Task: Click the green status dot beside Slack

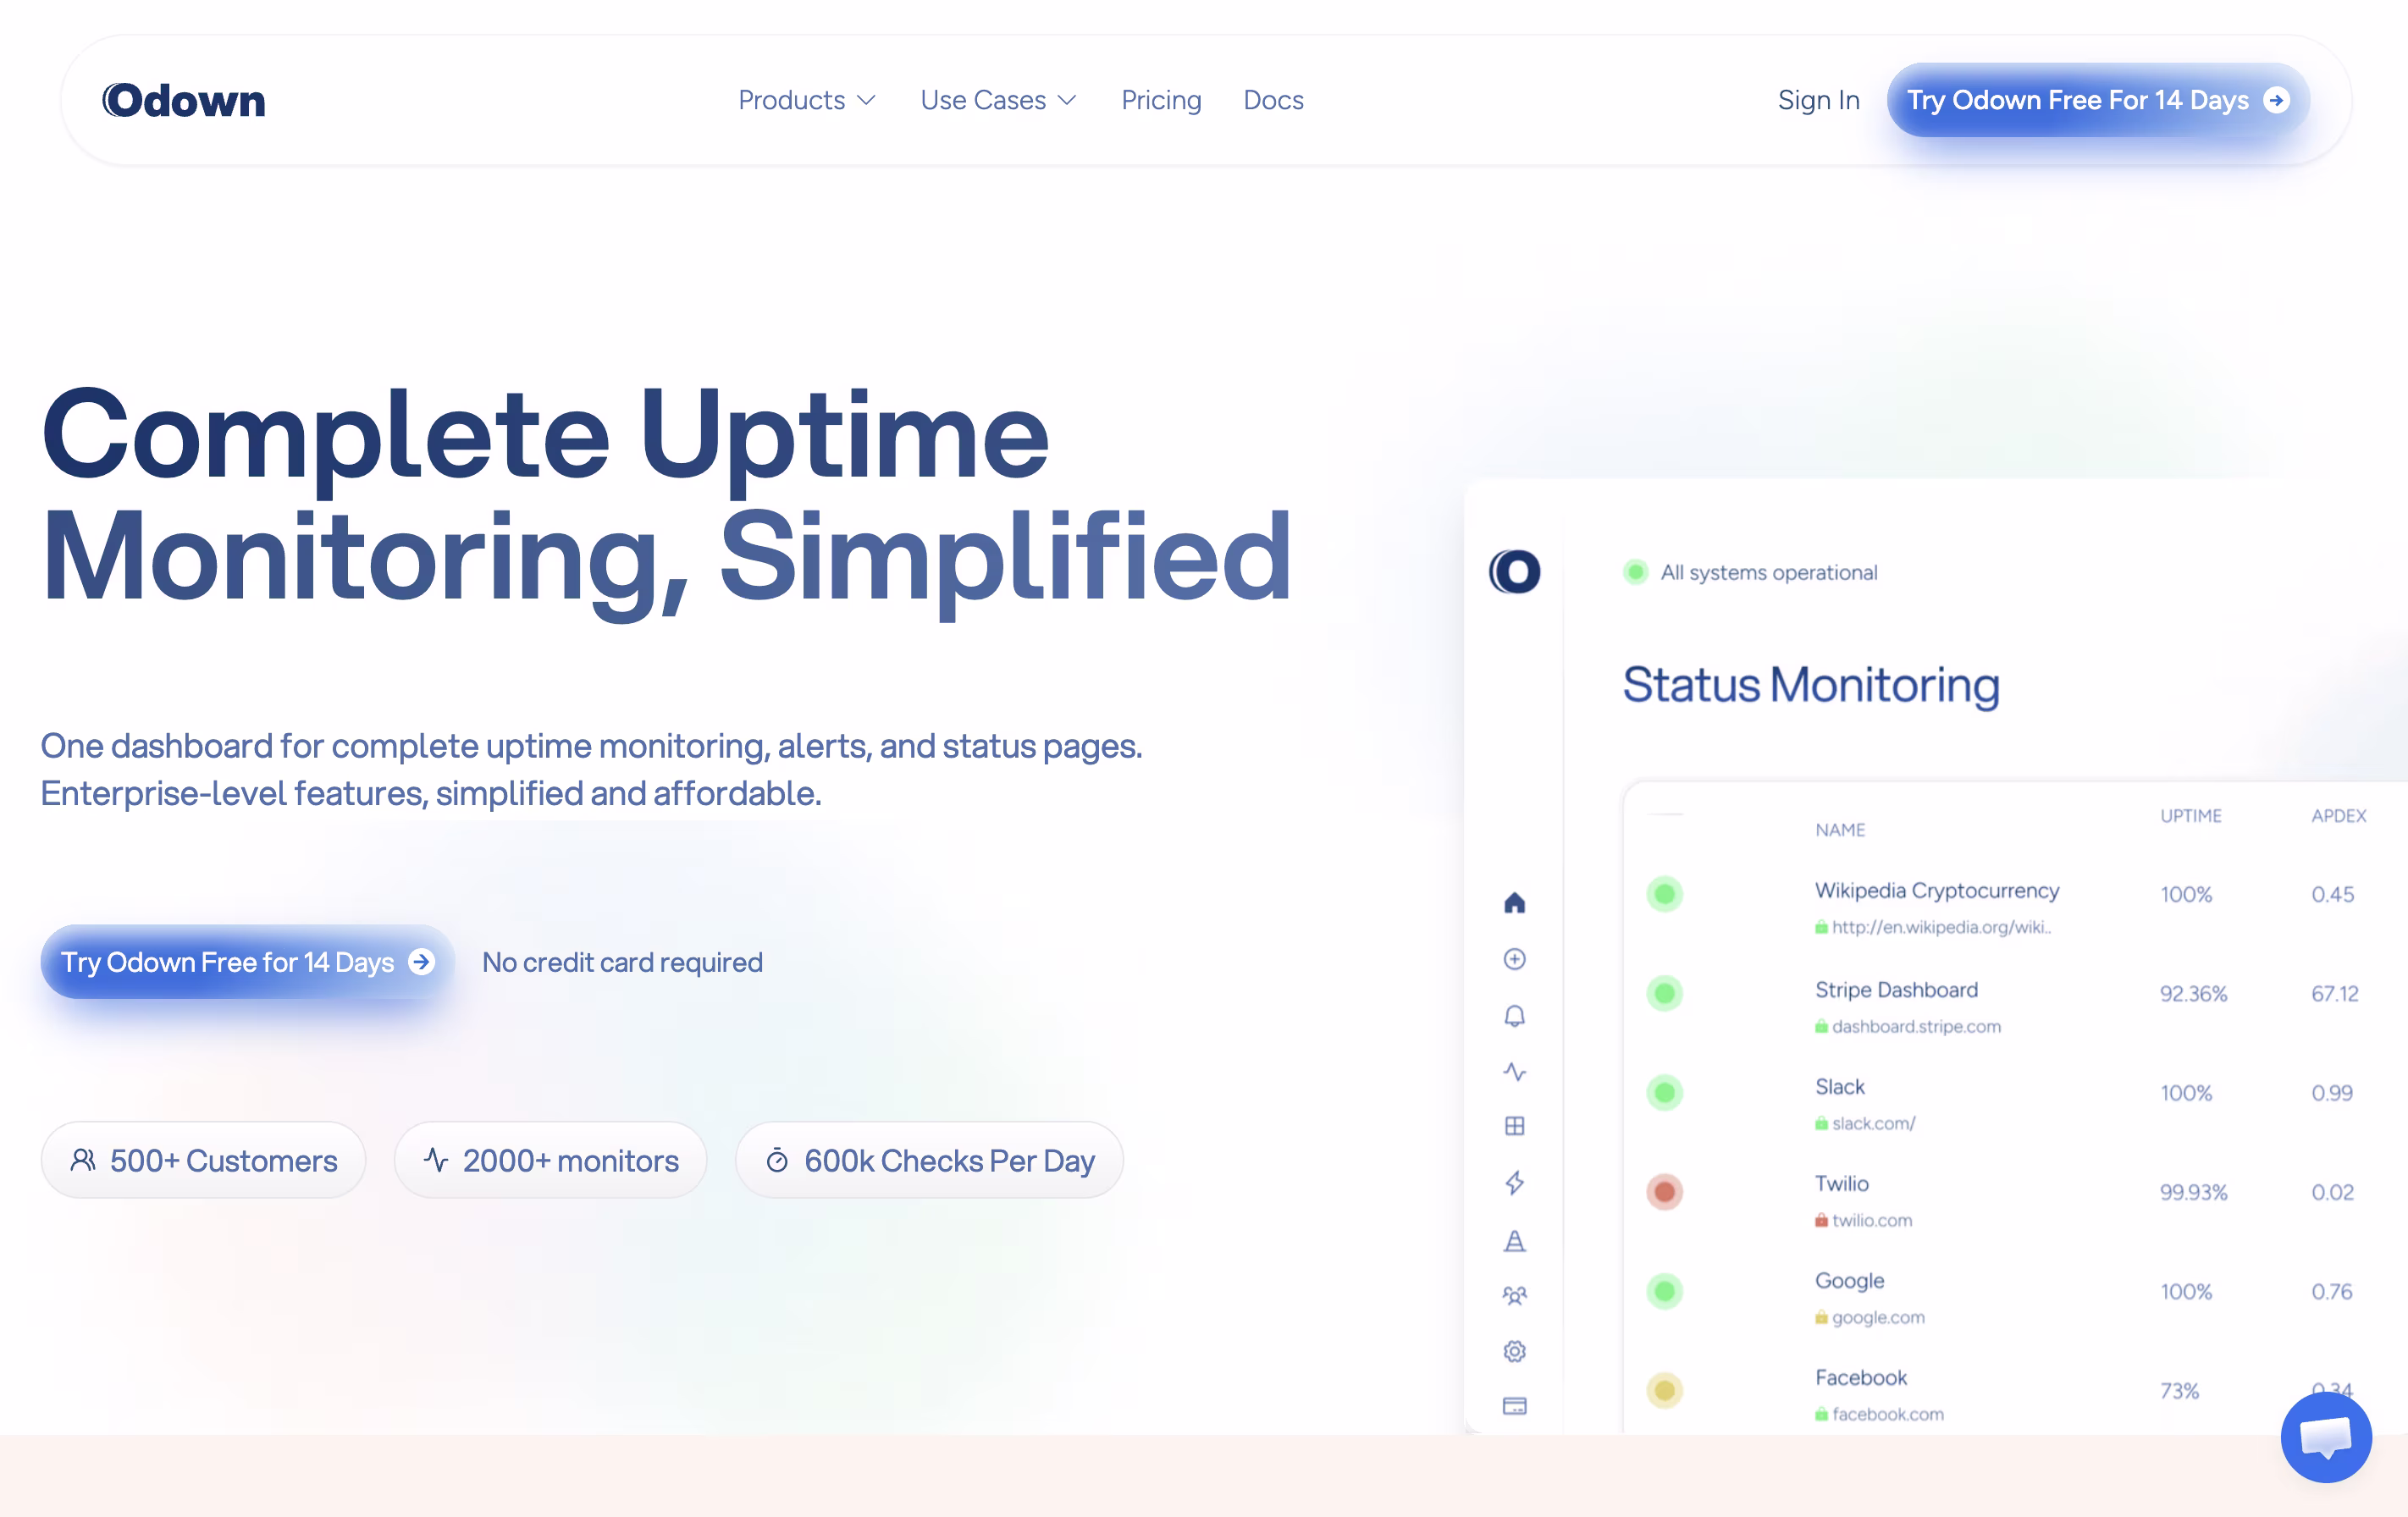Action: [x=1665, y=1092]
